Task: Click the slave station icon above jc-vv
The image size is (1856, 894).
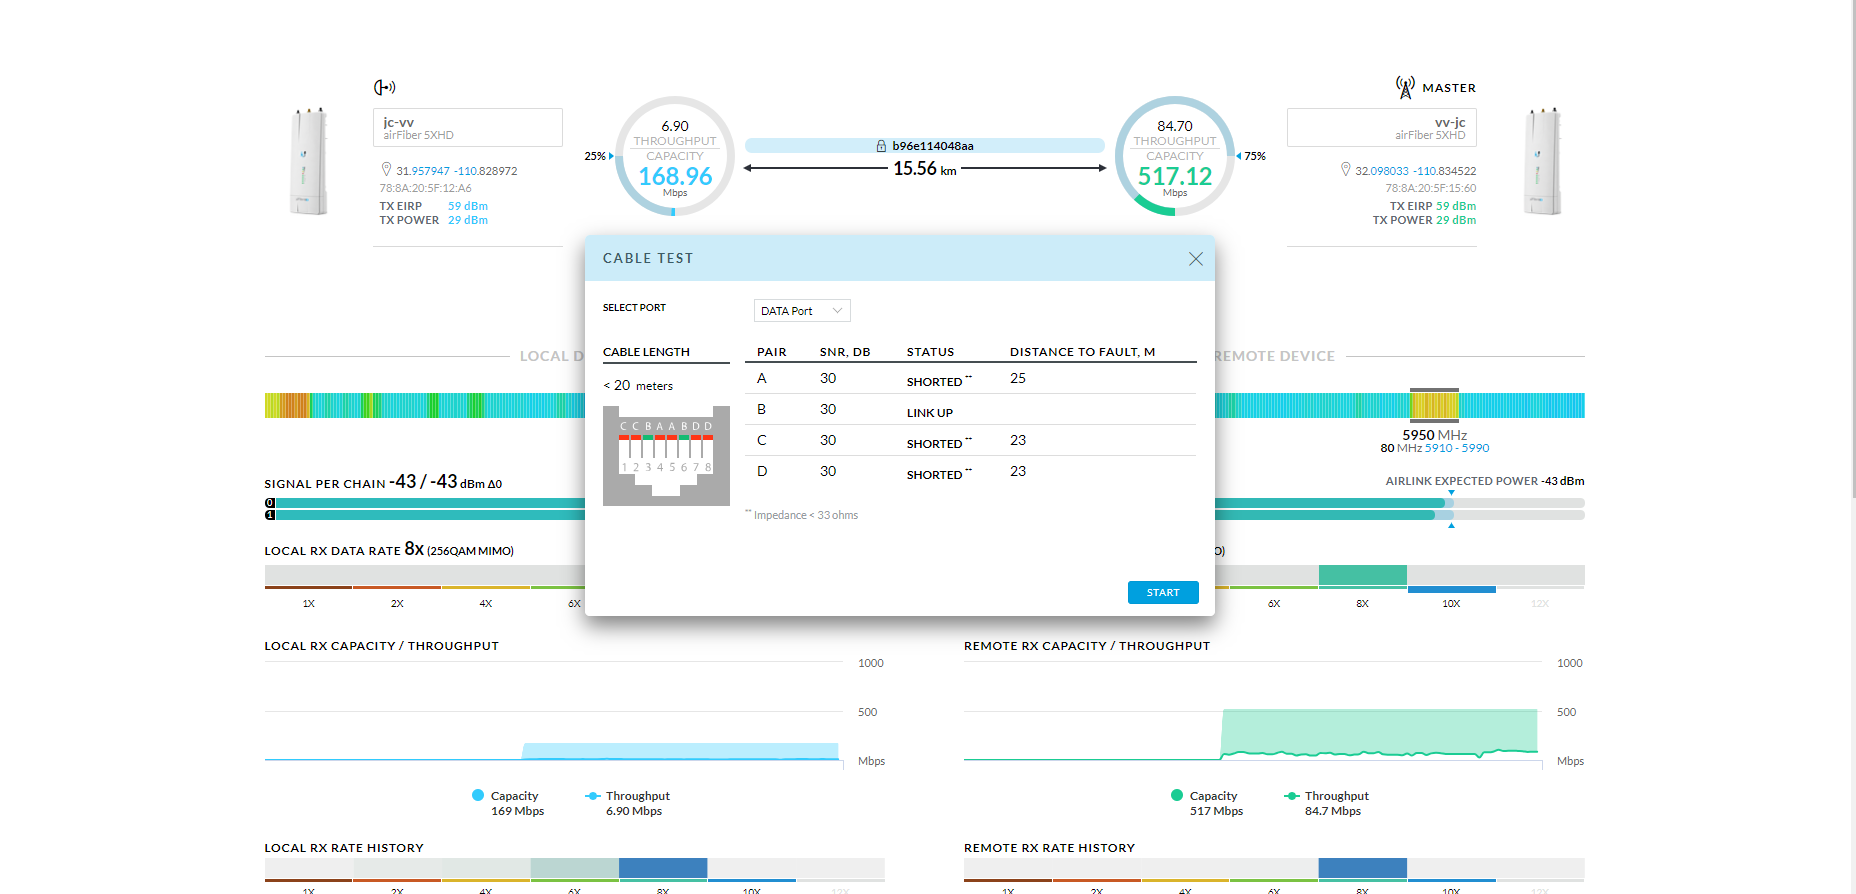Action: coord(384,87)
